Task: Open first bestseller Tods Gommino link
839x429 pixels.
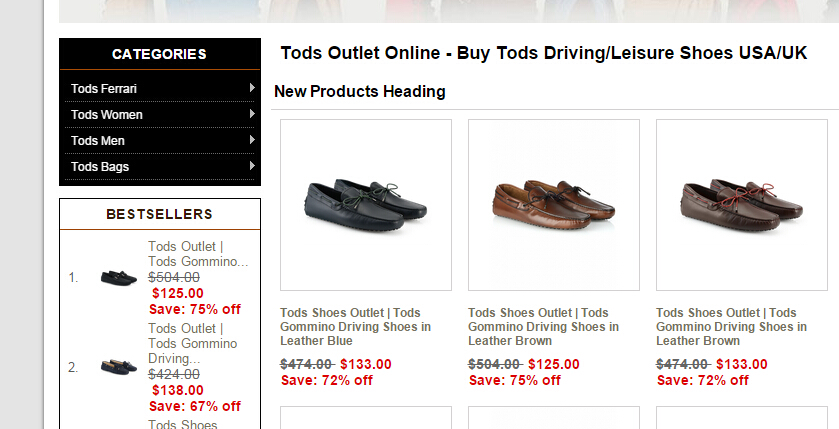Action: coord(197,254)
